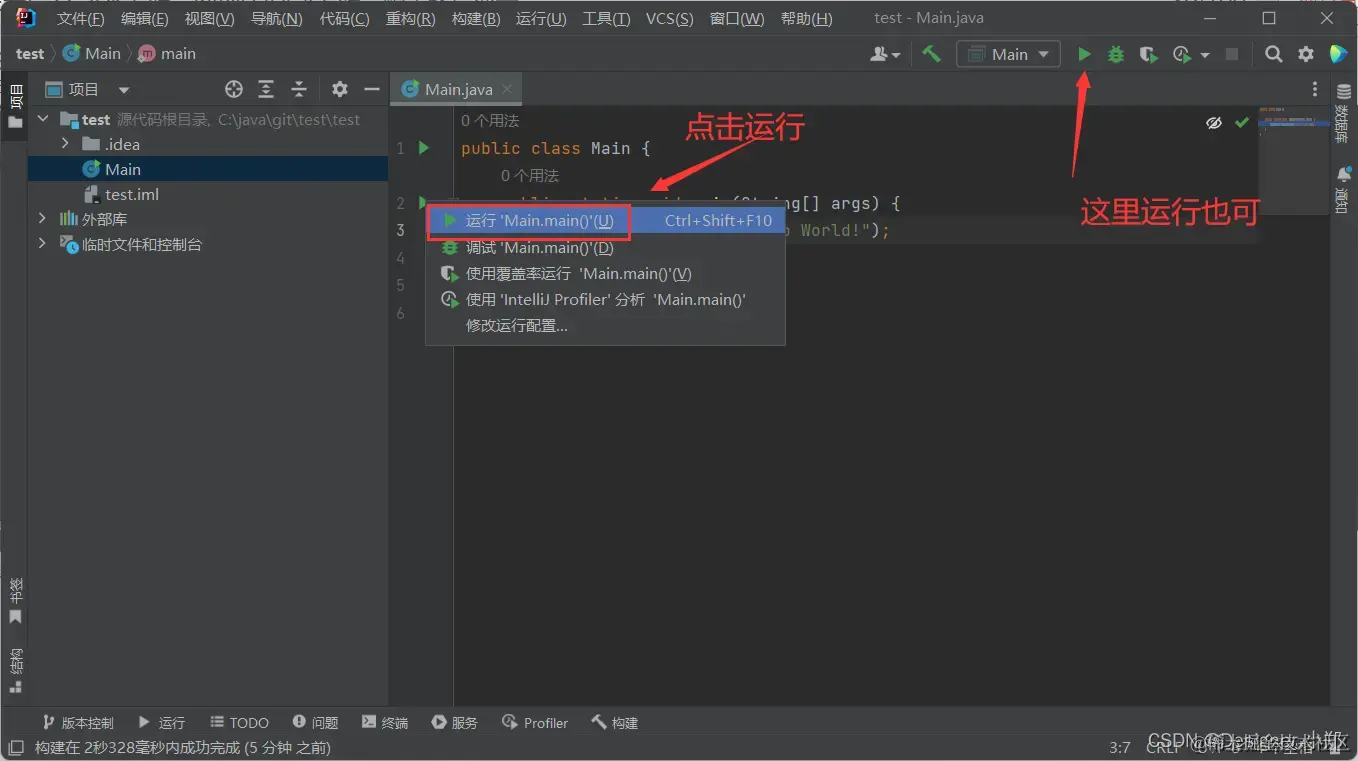Choose IntelliJ Profiler 分析 entry
Image resolution: width=1358 pixels, height=761 pixels.
(x=605, y=299)
